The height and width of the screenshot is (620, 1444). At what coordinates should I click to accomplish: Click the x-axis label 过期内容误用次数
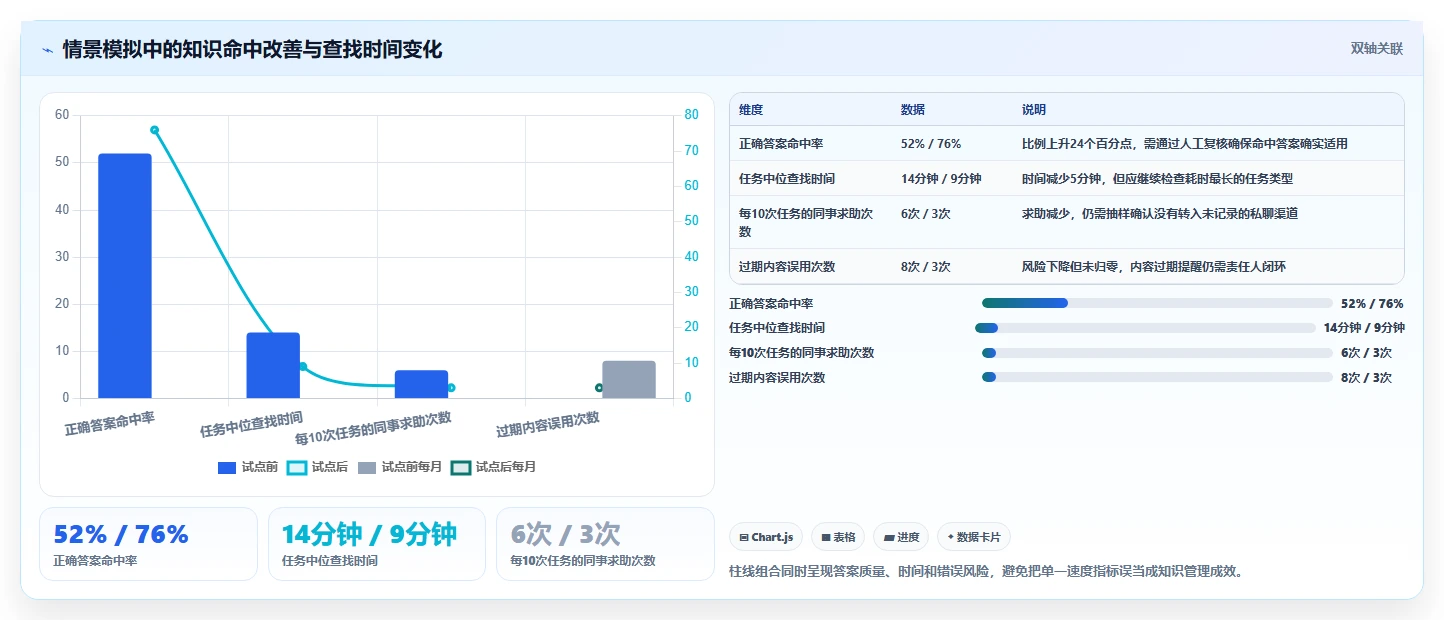[548, 425]
